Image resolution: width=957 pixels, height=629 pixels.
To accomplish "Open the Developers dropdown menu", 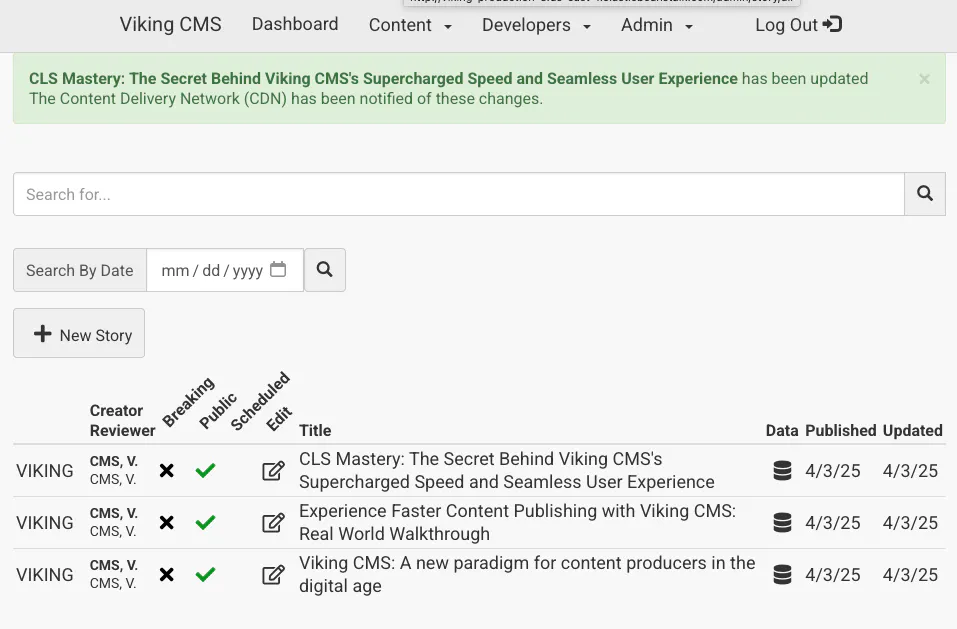I will pos(536,25).
